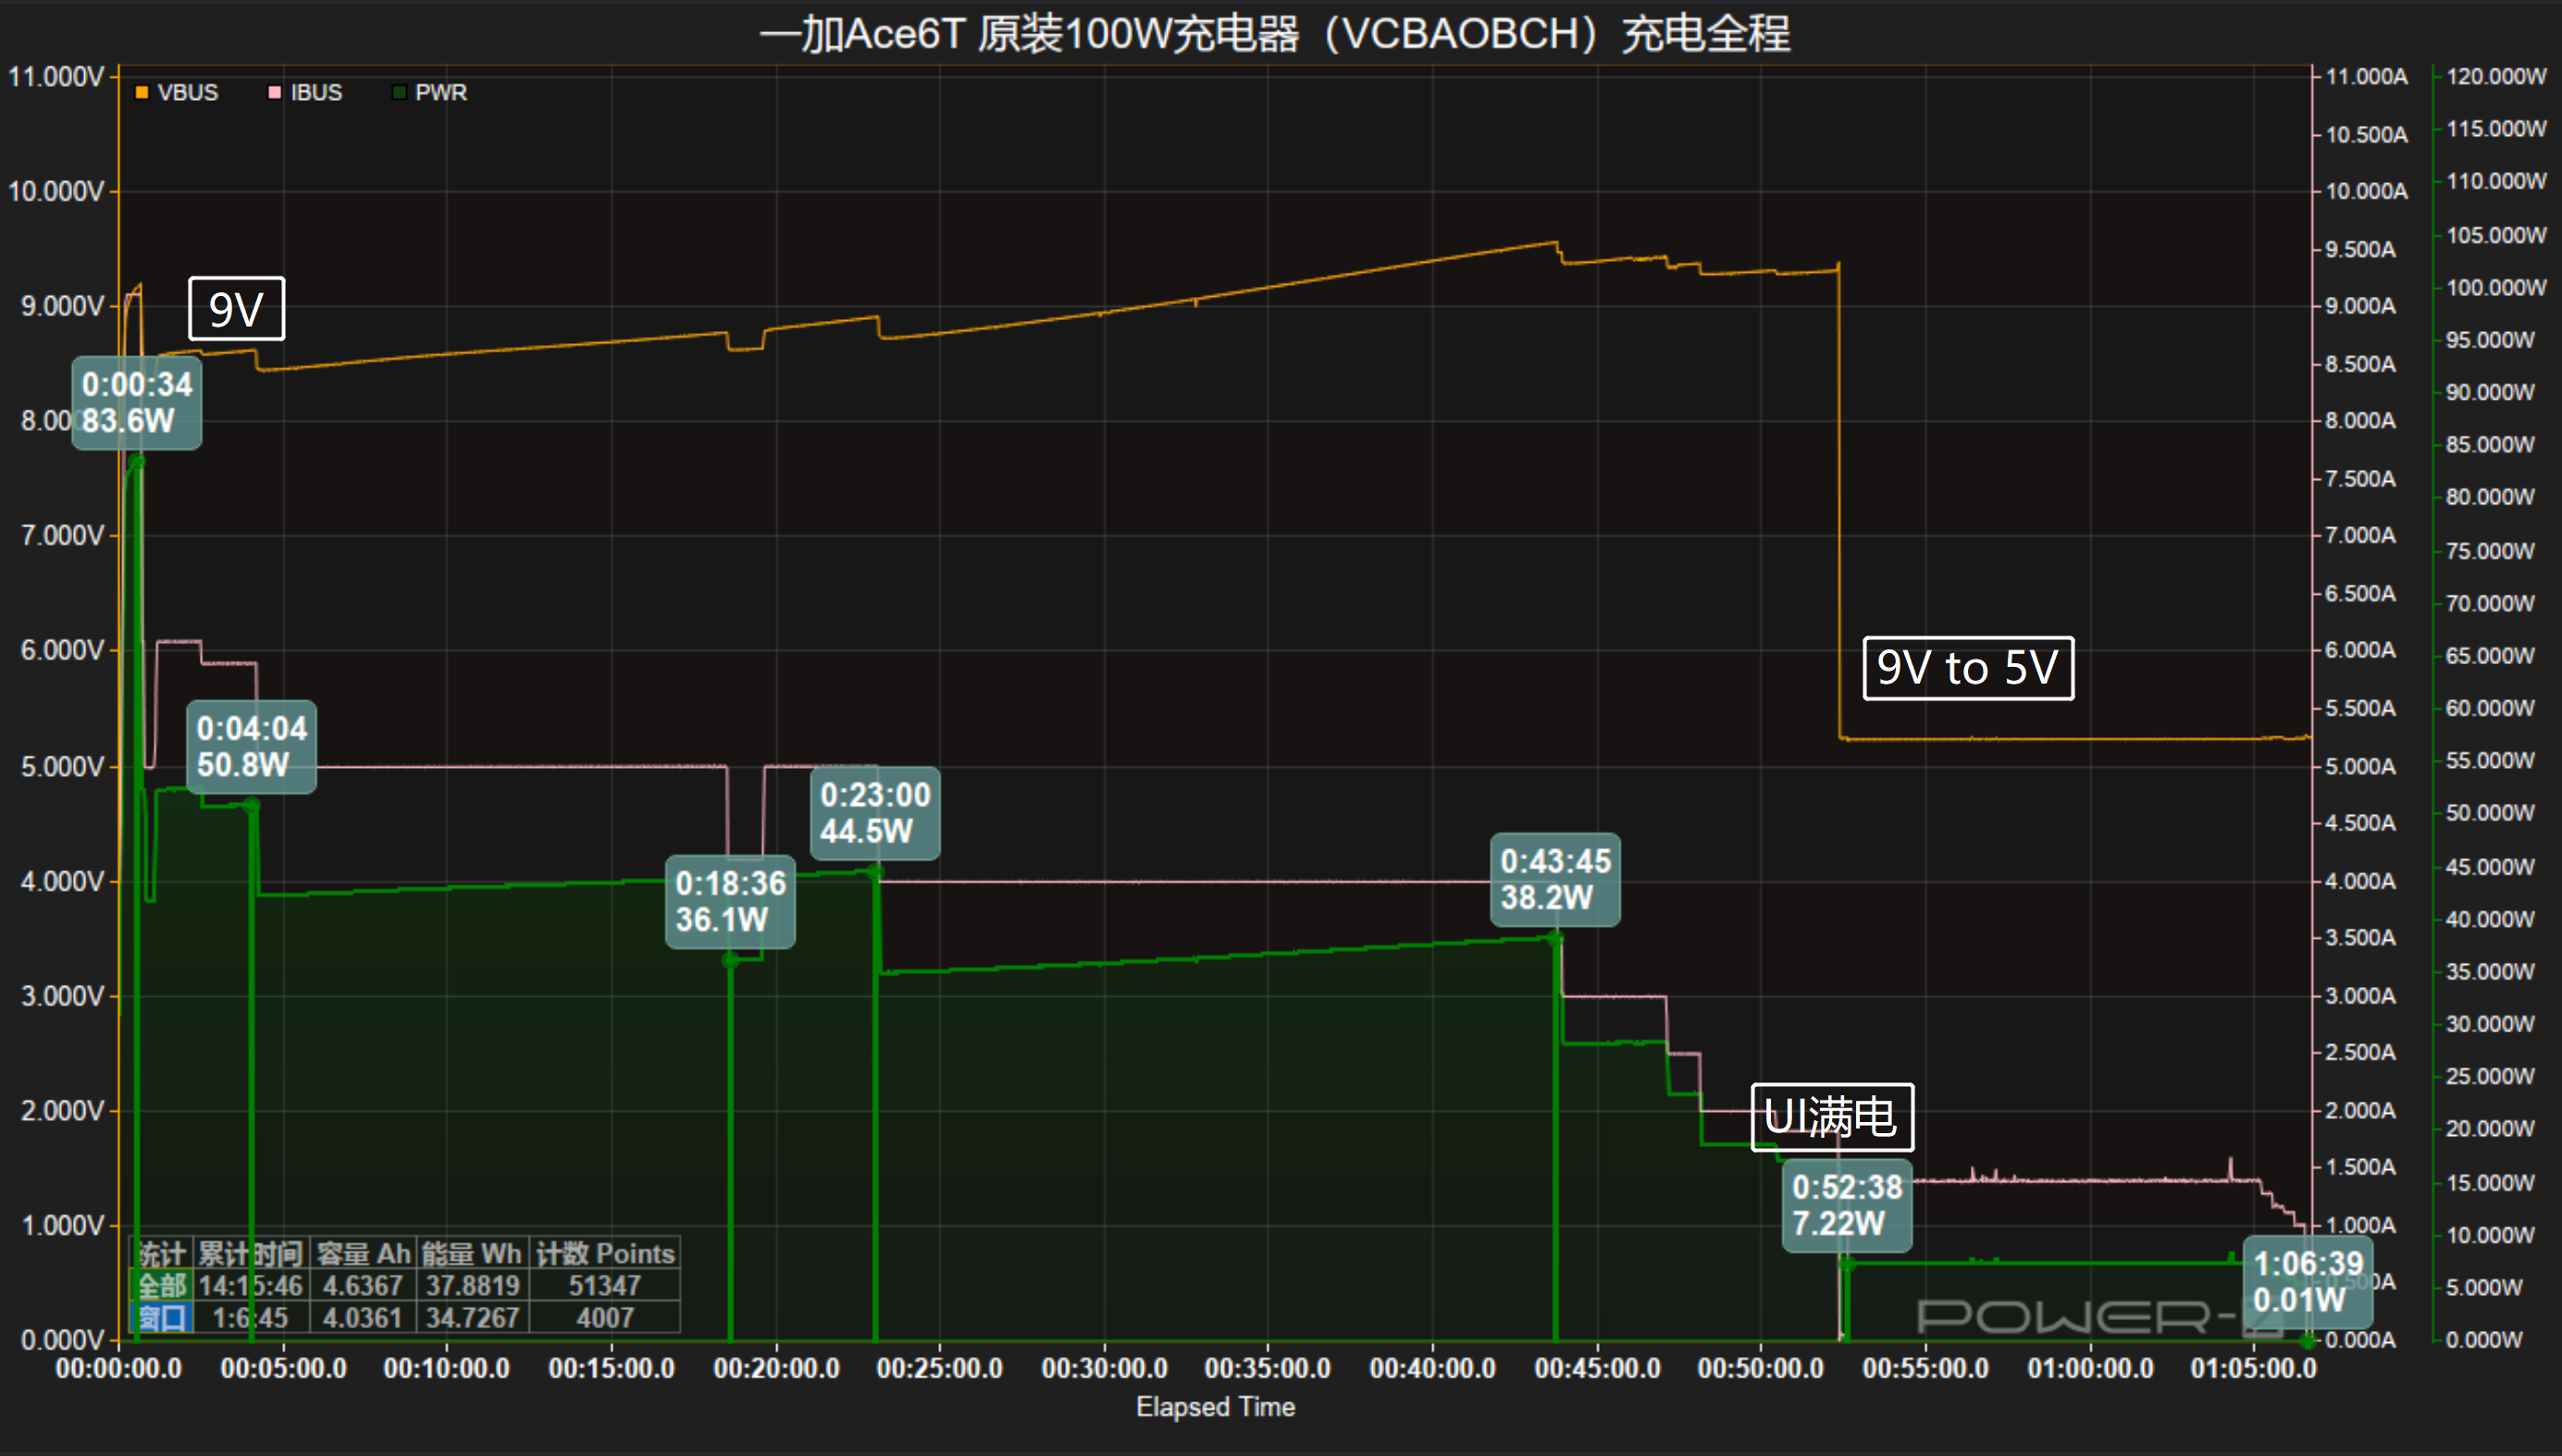This screenshot has width=2562, height=1456.
Task: Click the pink IBUS color swatch
Action: (274, 93)
